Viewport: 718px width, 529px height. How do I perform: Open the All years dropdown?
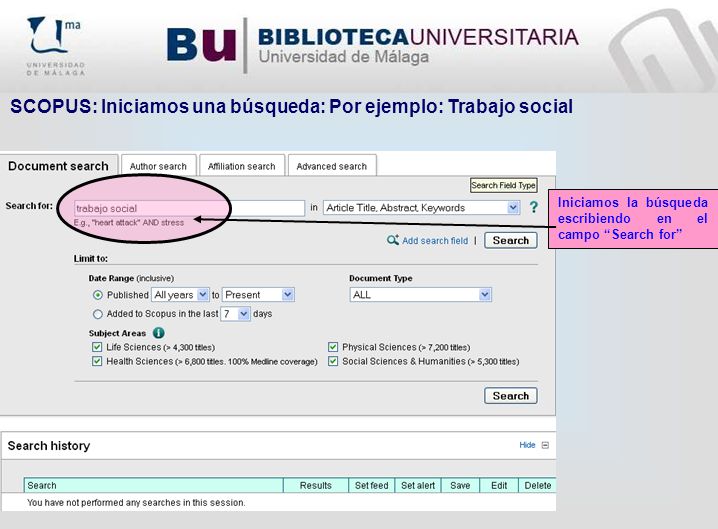pyautogui.click(x=180, y=295)
